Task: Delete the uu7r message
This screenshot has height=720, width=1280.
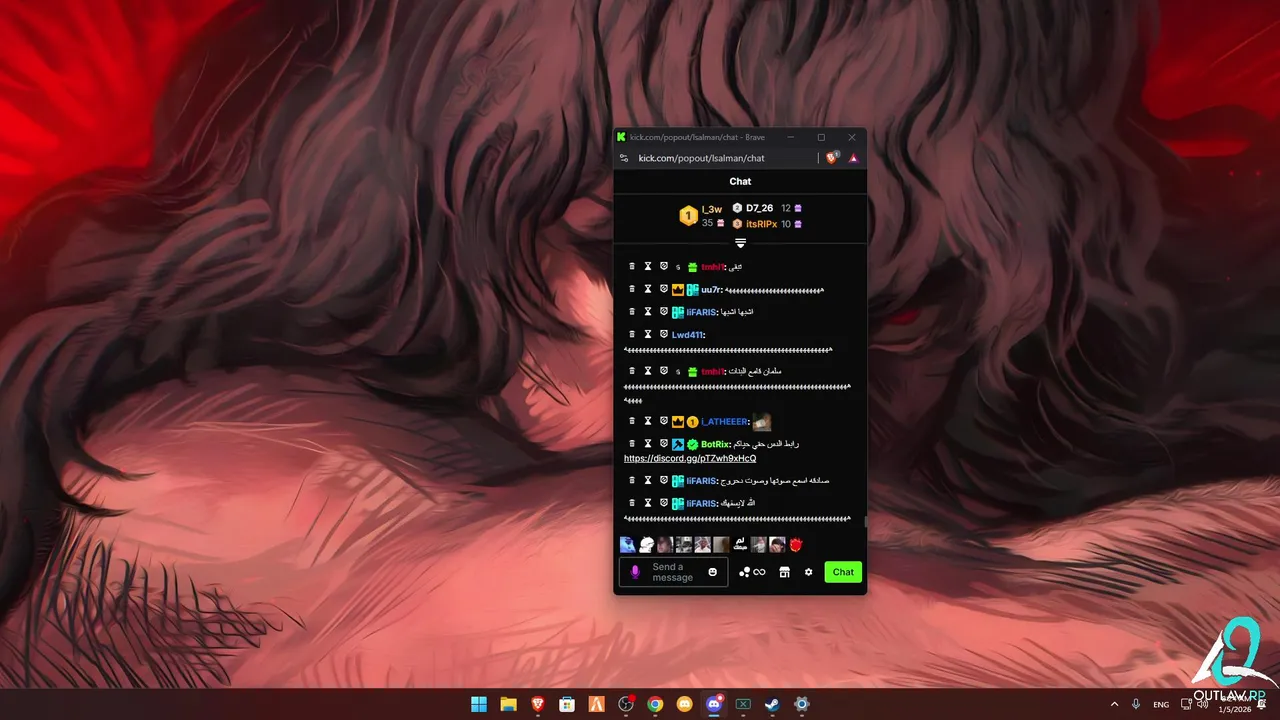Action: [x=632, y=289]
